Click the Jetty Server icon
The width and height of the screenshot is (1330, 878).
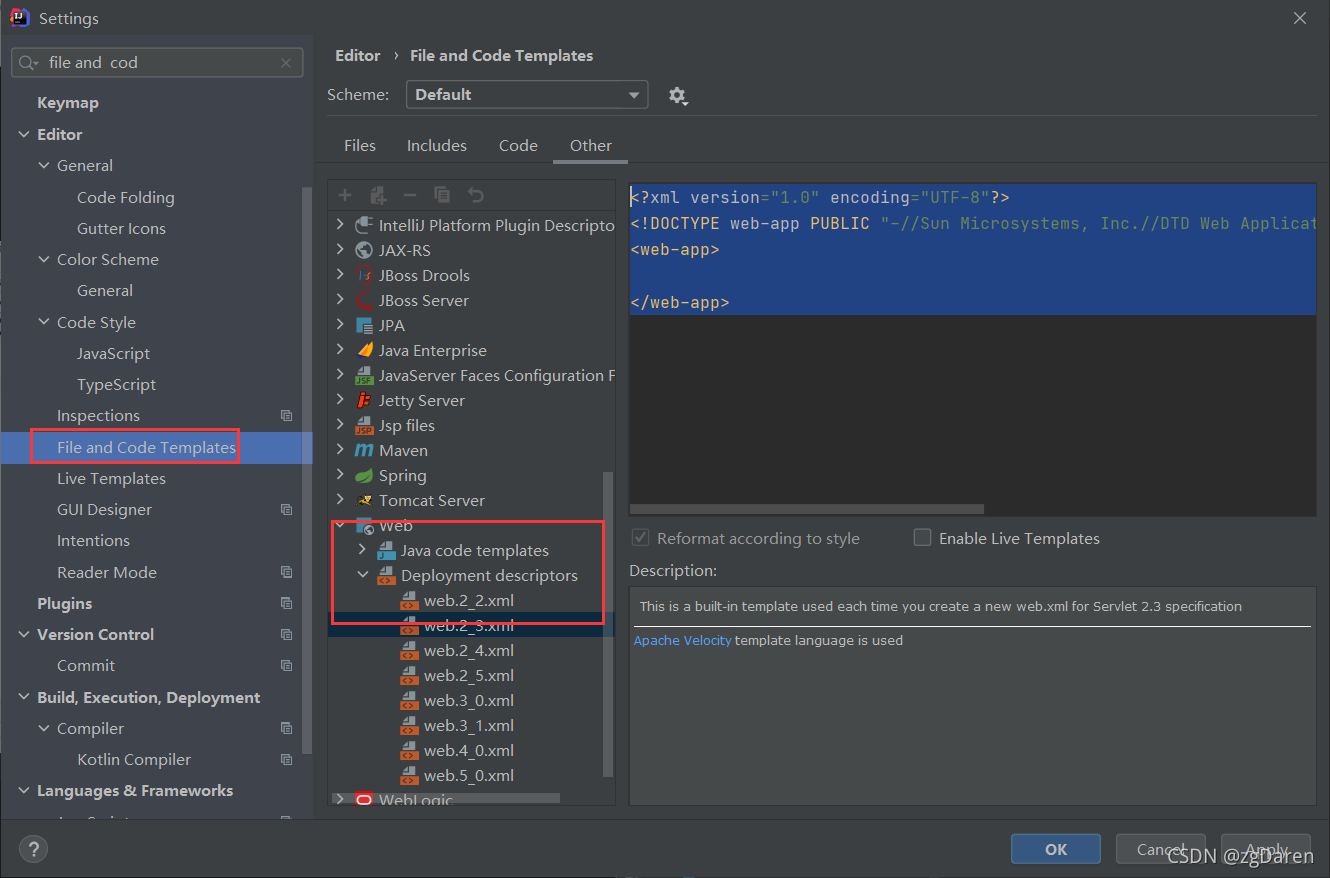(x=364, y=400)
